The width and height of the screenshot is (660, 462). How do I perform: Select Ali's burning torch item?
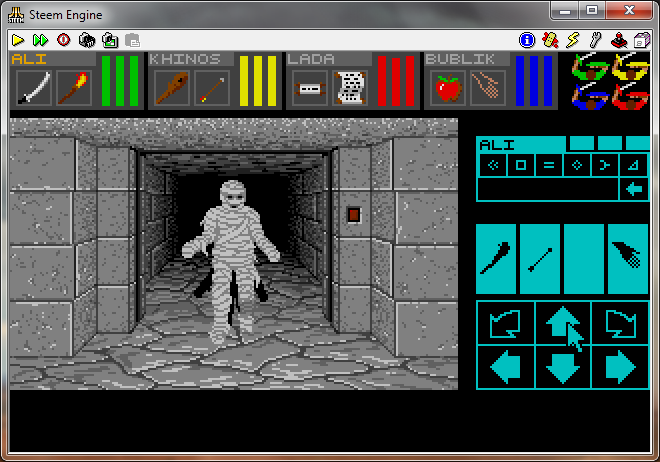point(74,88)
